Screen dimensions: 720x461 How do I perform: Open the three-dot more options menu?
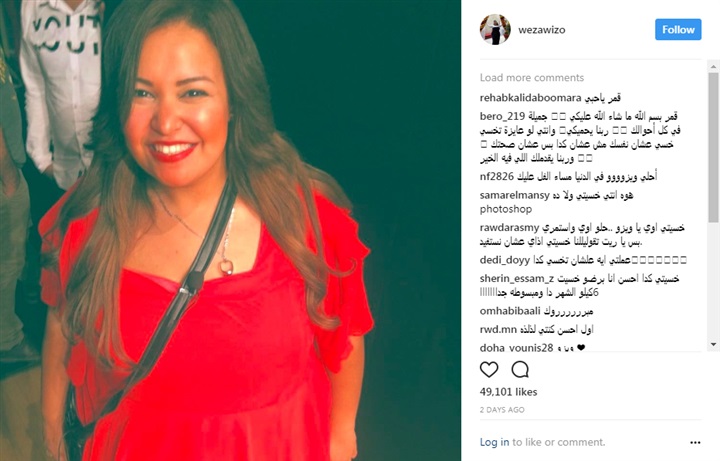(695, 443)
